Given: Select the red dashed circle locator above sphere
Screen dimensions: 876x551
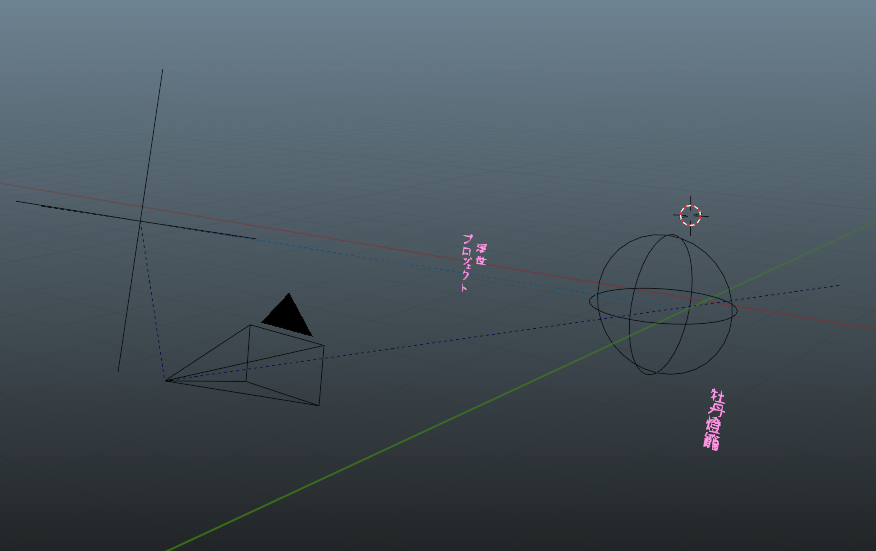Looking at the screenshot, I should point(690,215).
